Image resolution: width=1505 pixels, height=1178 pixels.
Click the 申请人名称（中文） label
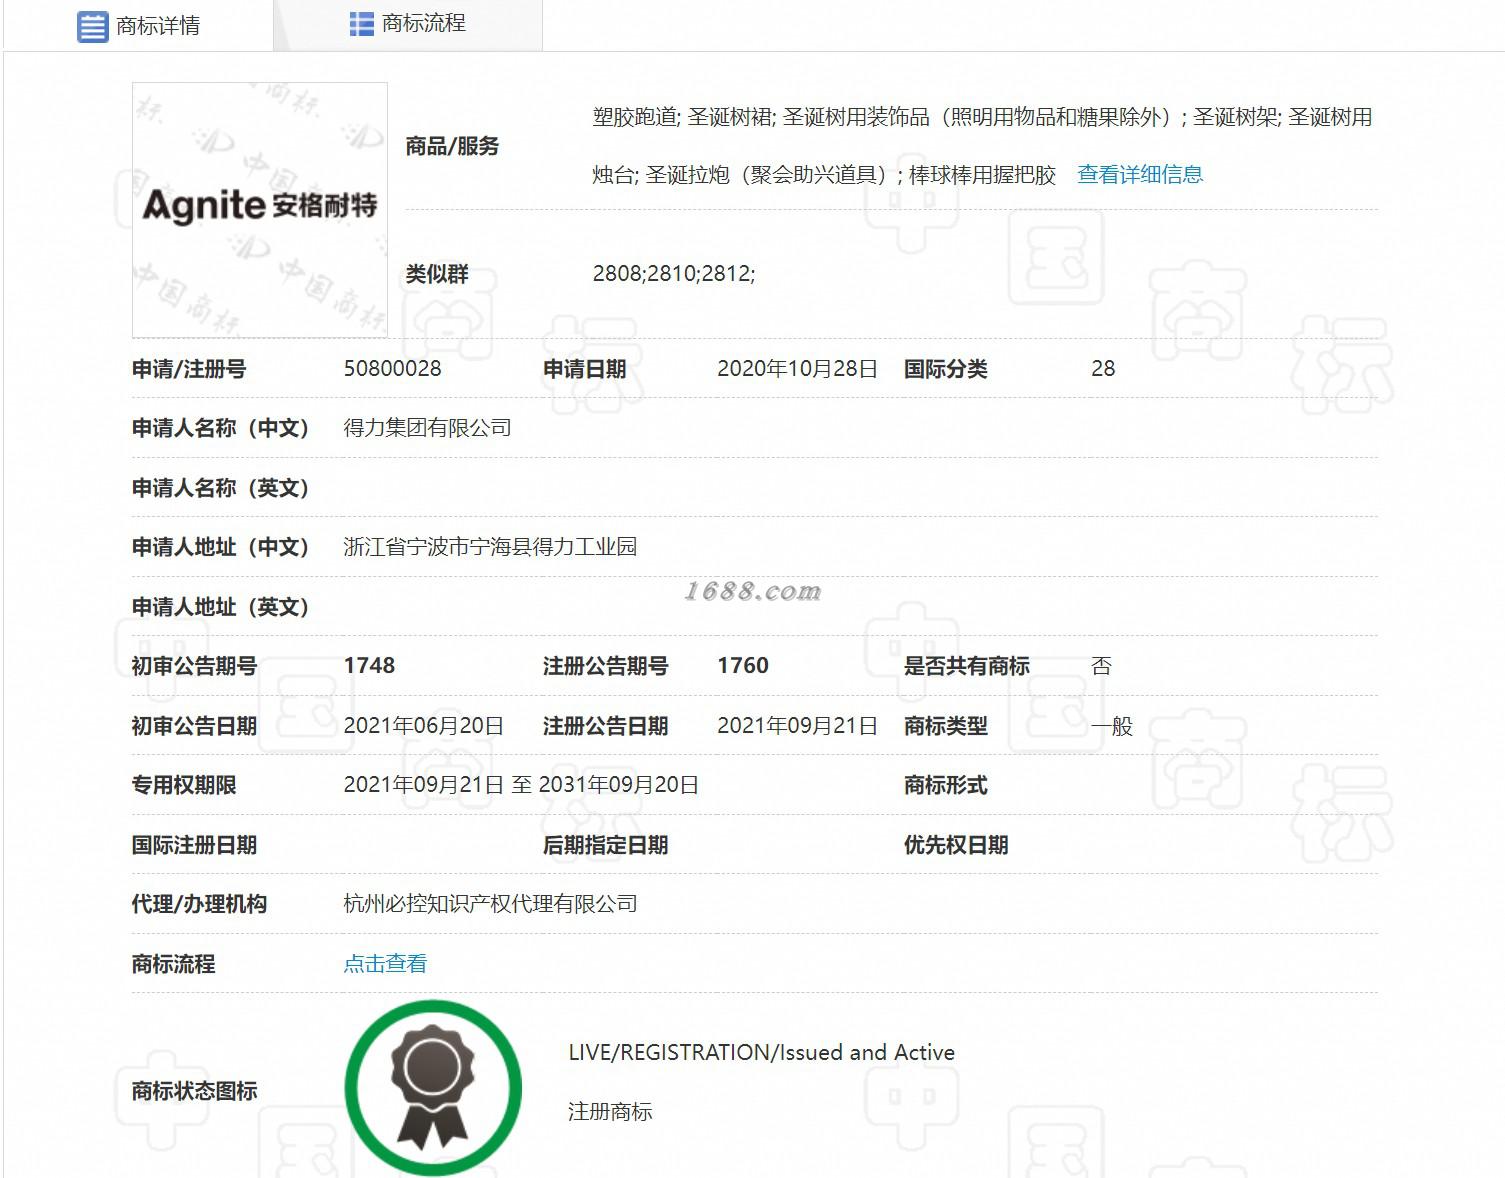pos(221,428)
